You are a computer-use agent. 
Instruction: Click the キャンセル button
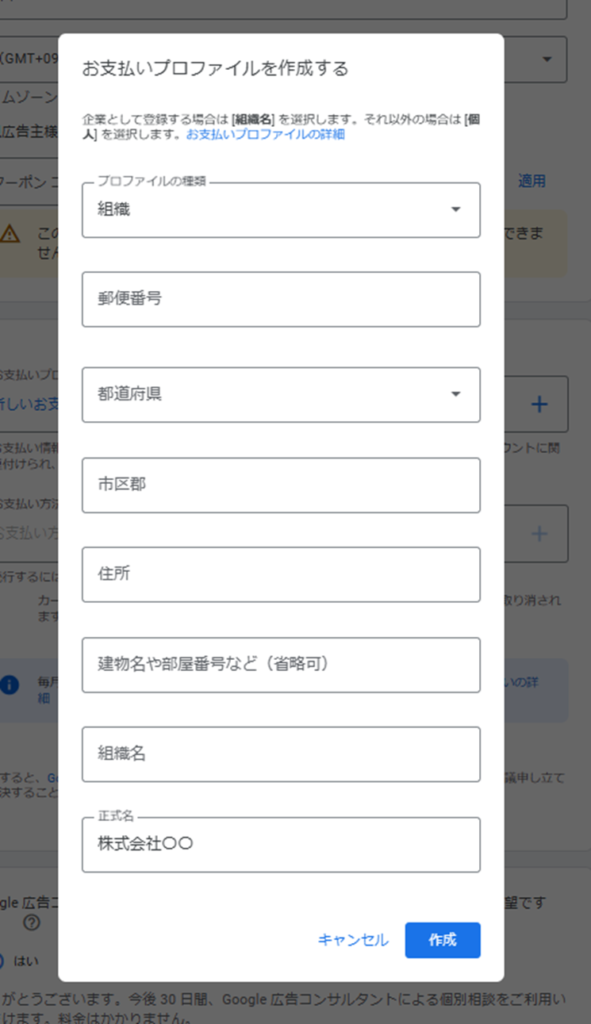click(353, 940)
